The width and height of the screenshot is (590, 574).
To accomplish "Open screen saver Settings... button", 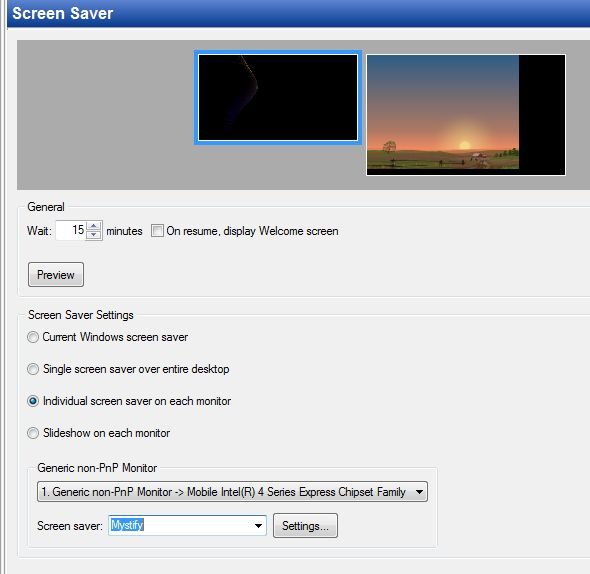I will (305, 525).
